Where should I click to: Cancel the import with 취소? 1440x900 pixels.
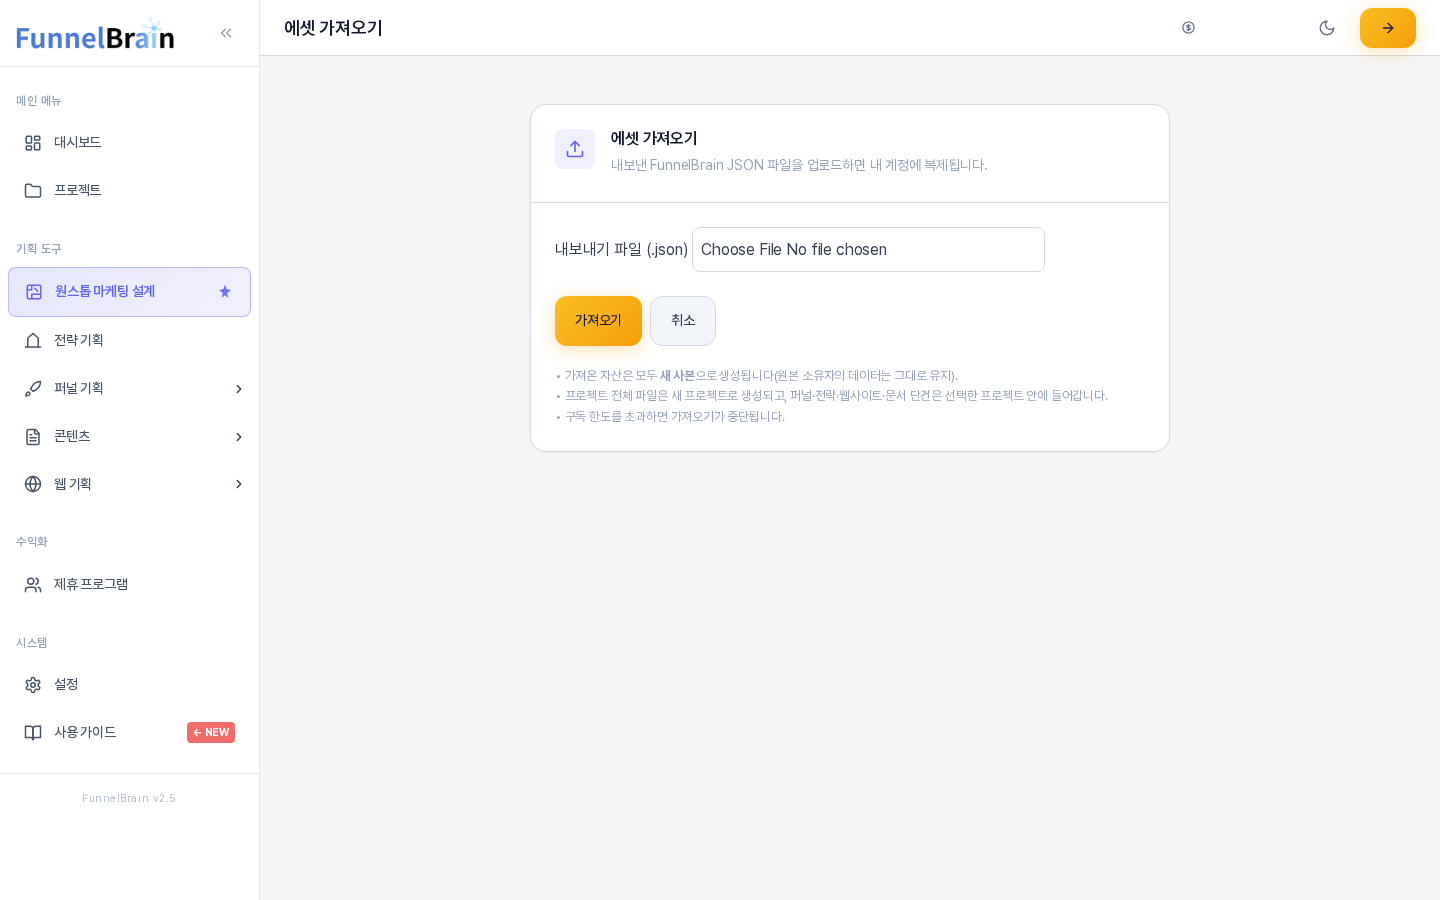(x=683, y=321)
